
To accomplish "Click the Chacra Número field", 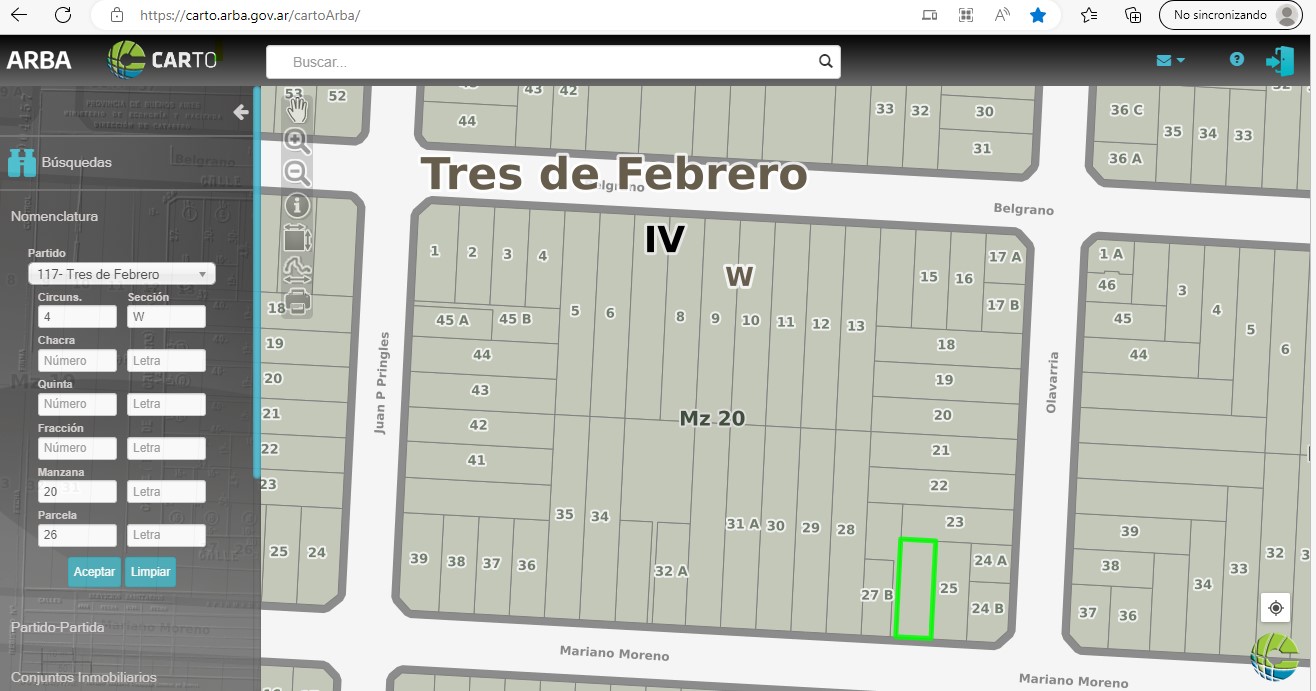I will click(77, 361).
